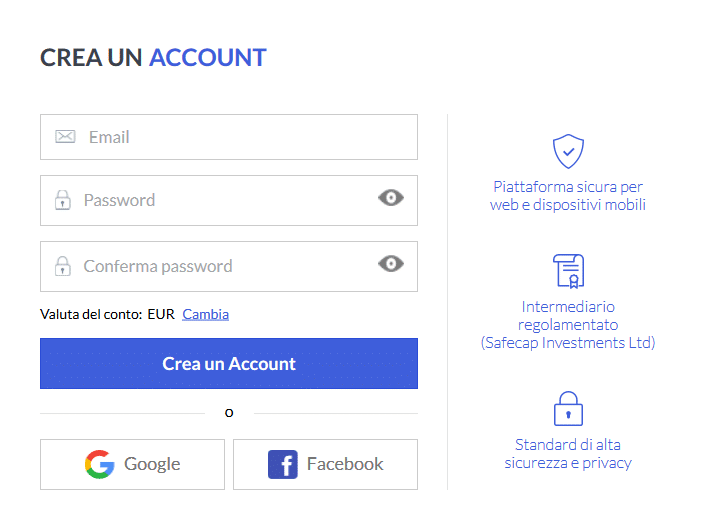The width and height of the screenshot is (704, 505).
Task: Open the Cambia currency link
Action: (205, 314)
